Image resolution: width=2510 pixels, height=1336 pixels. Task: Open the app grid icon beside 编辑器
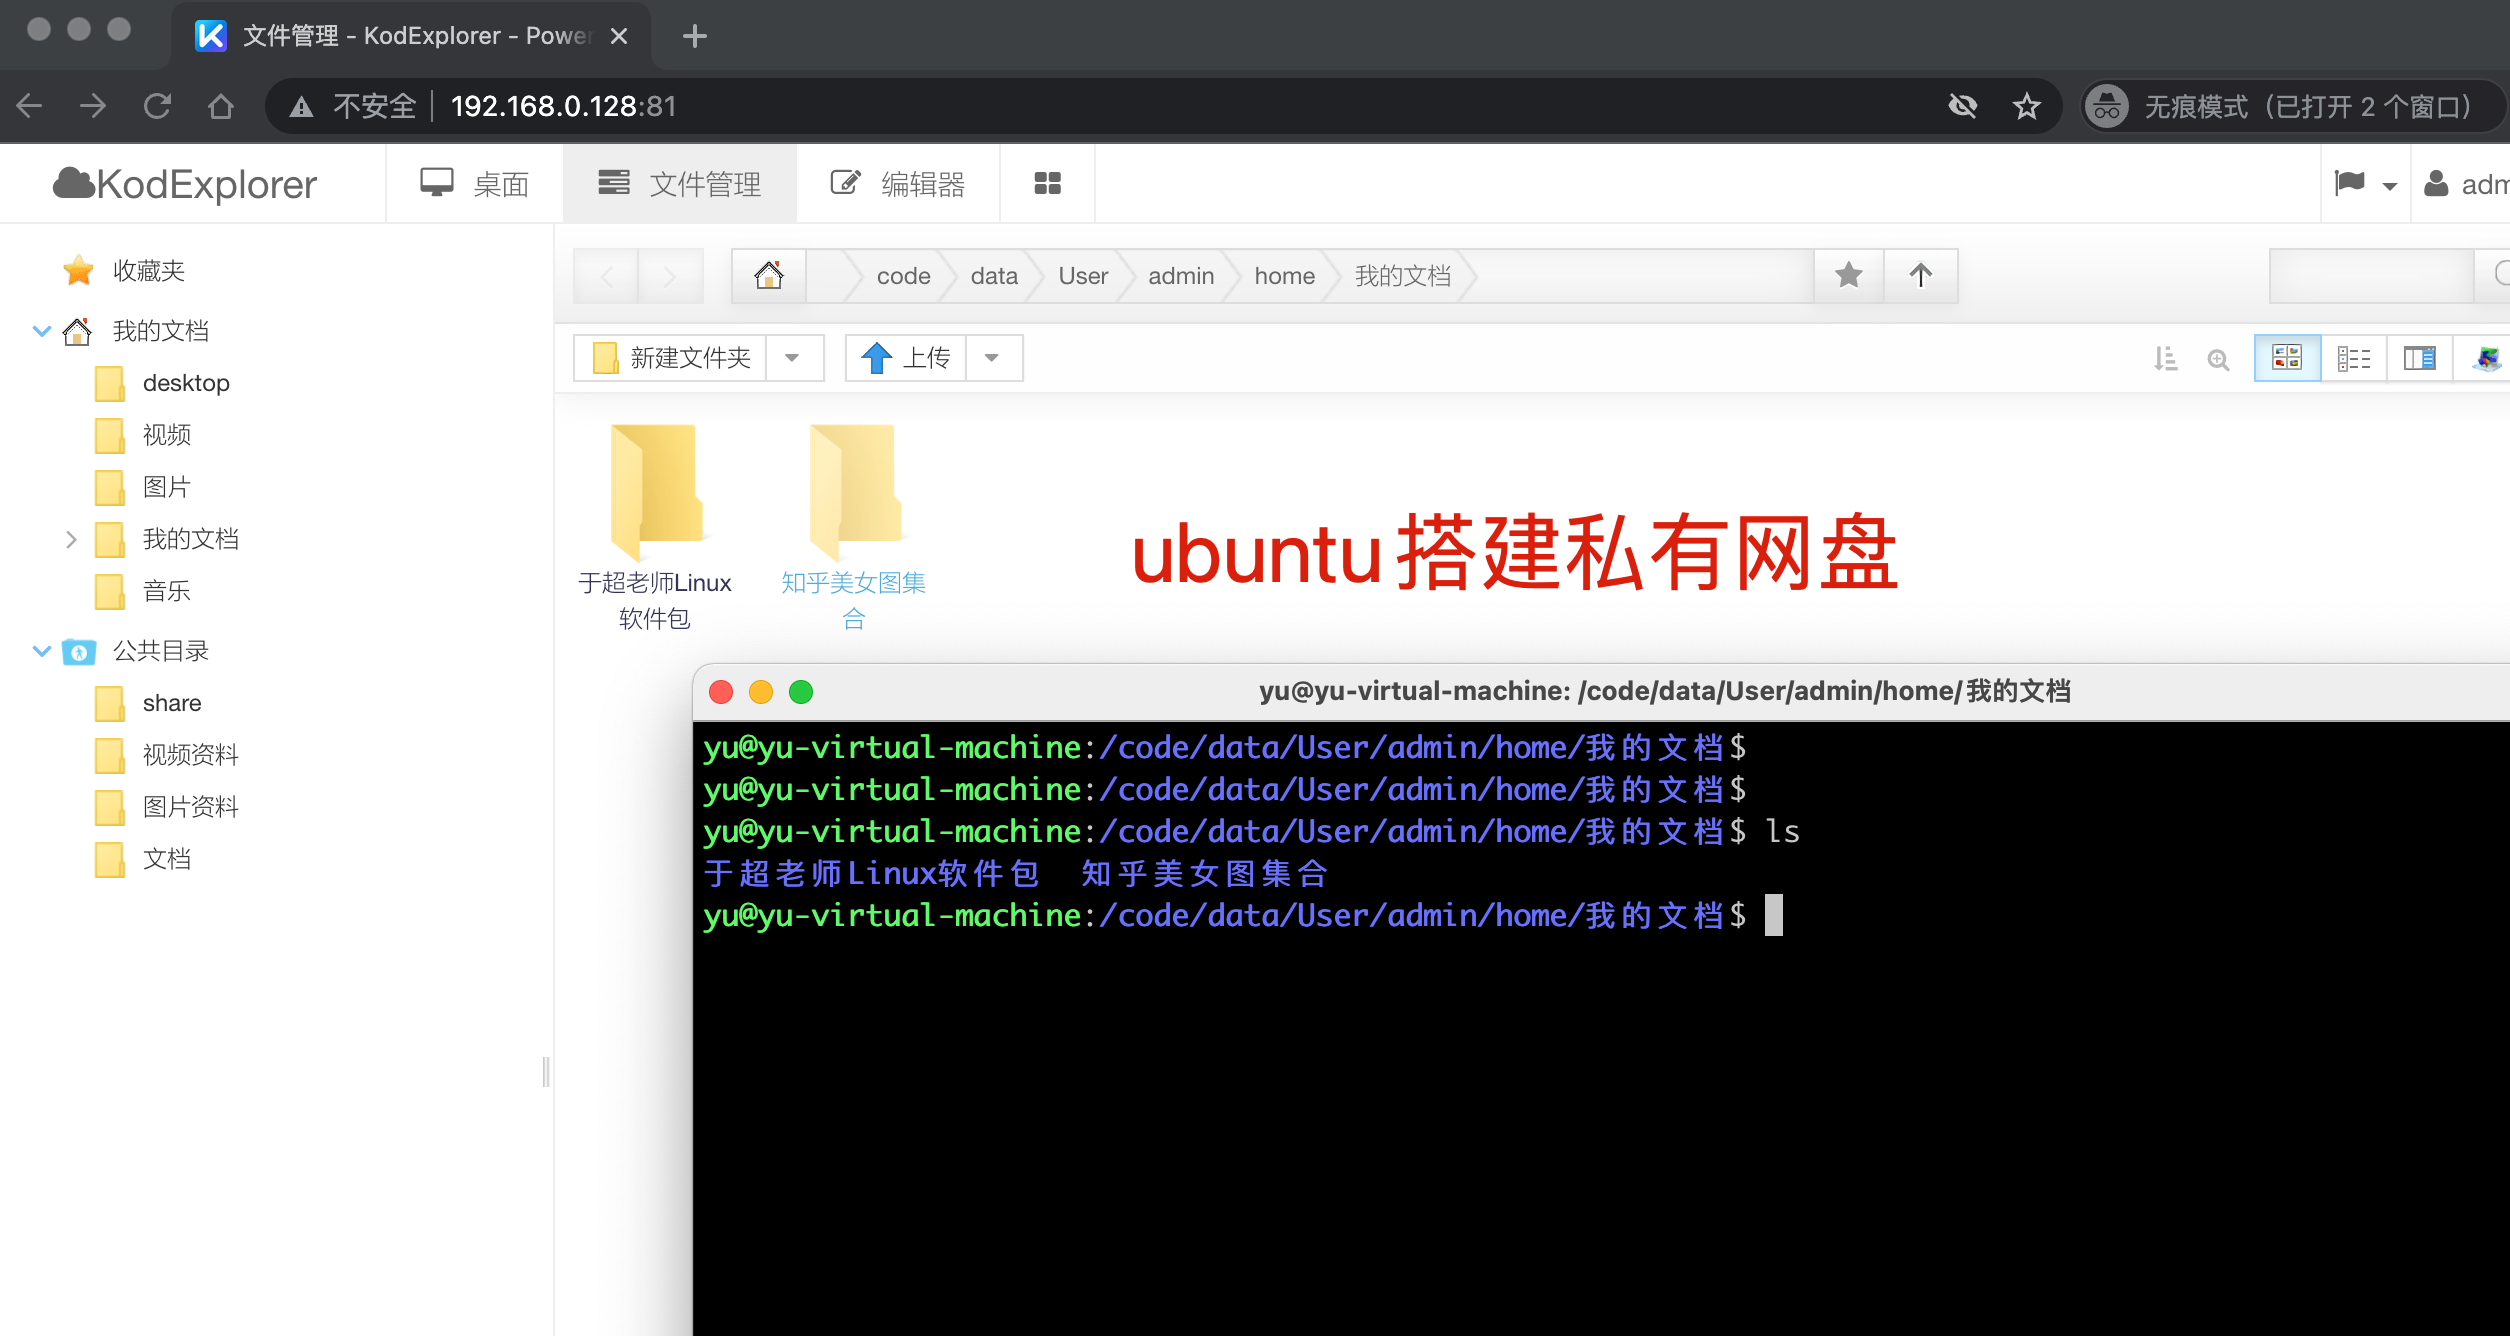click(x=1046, y=183)
